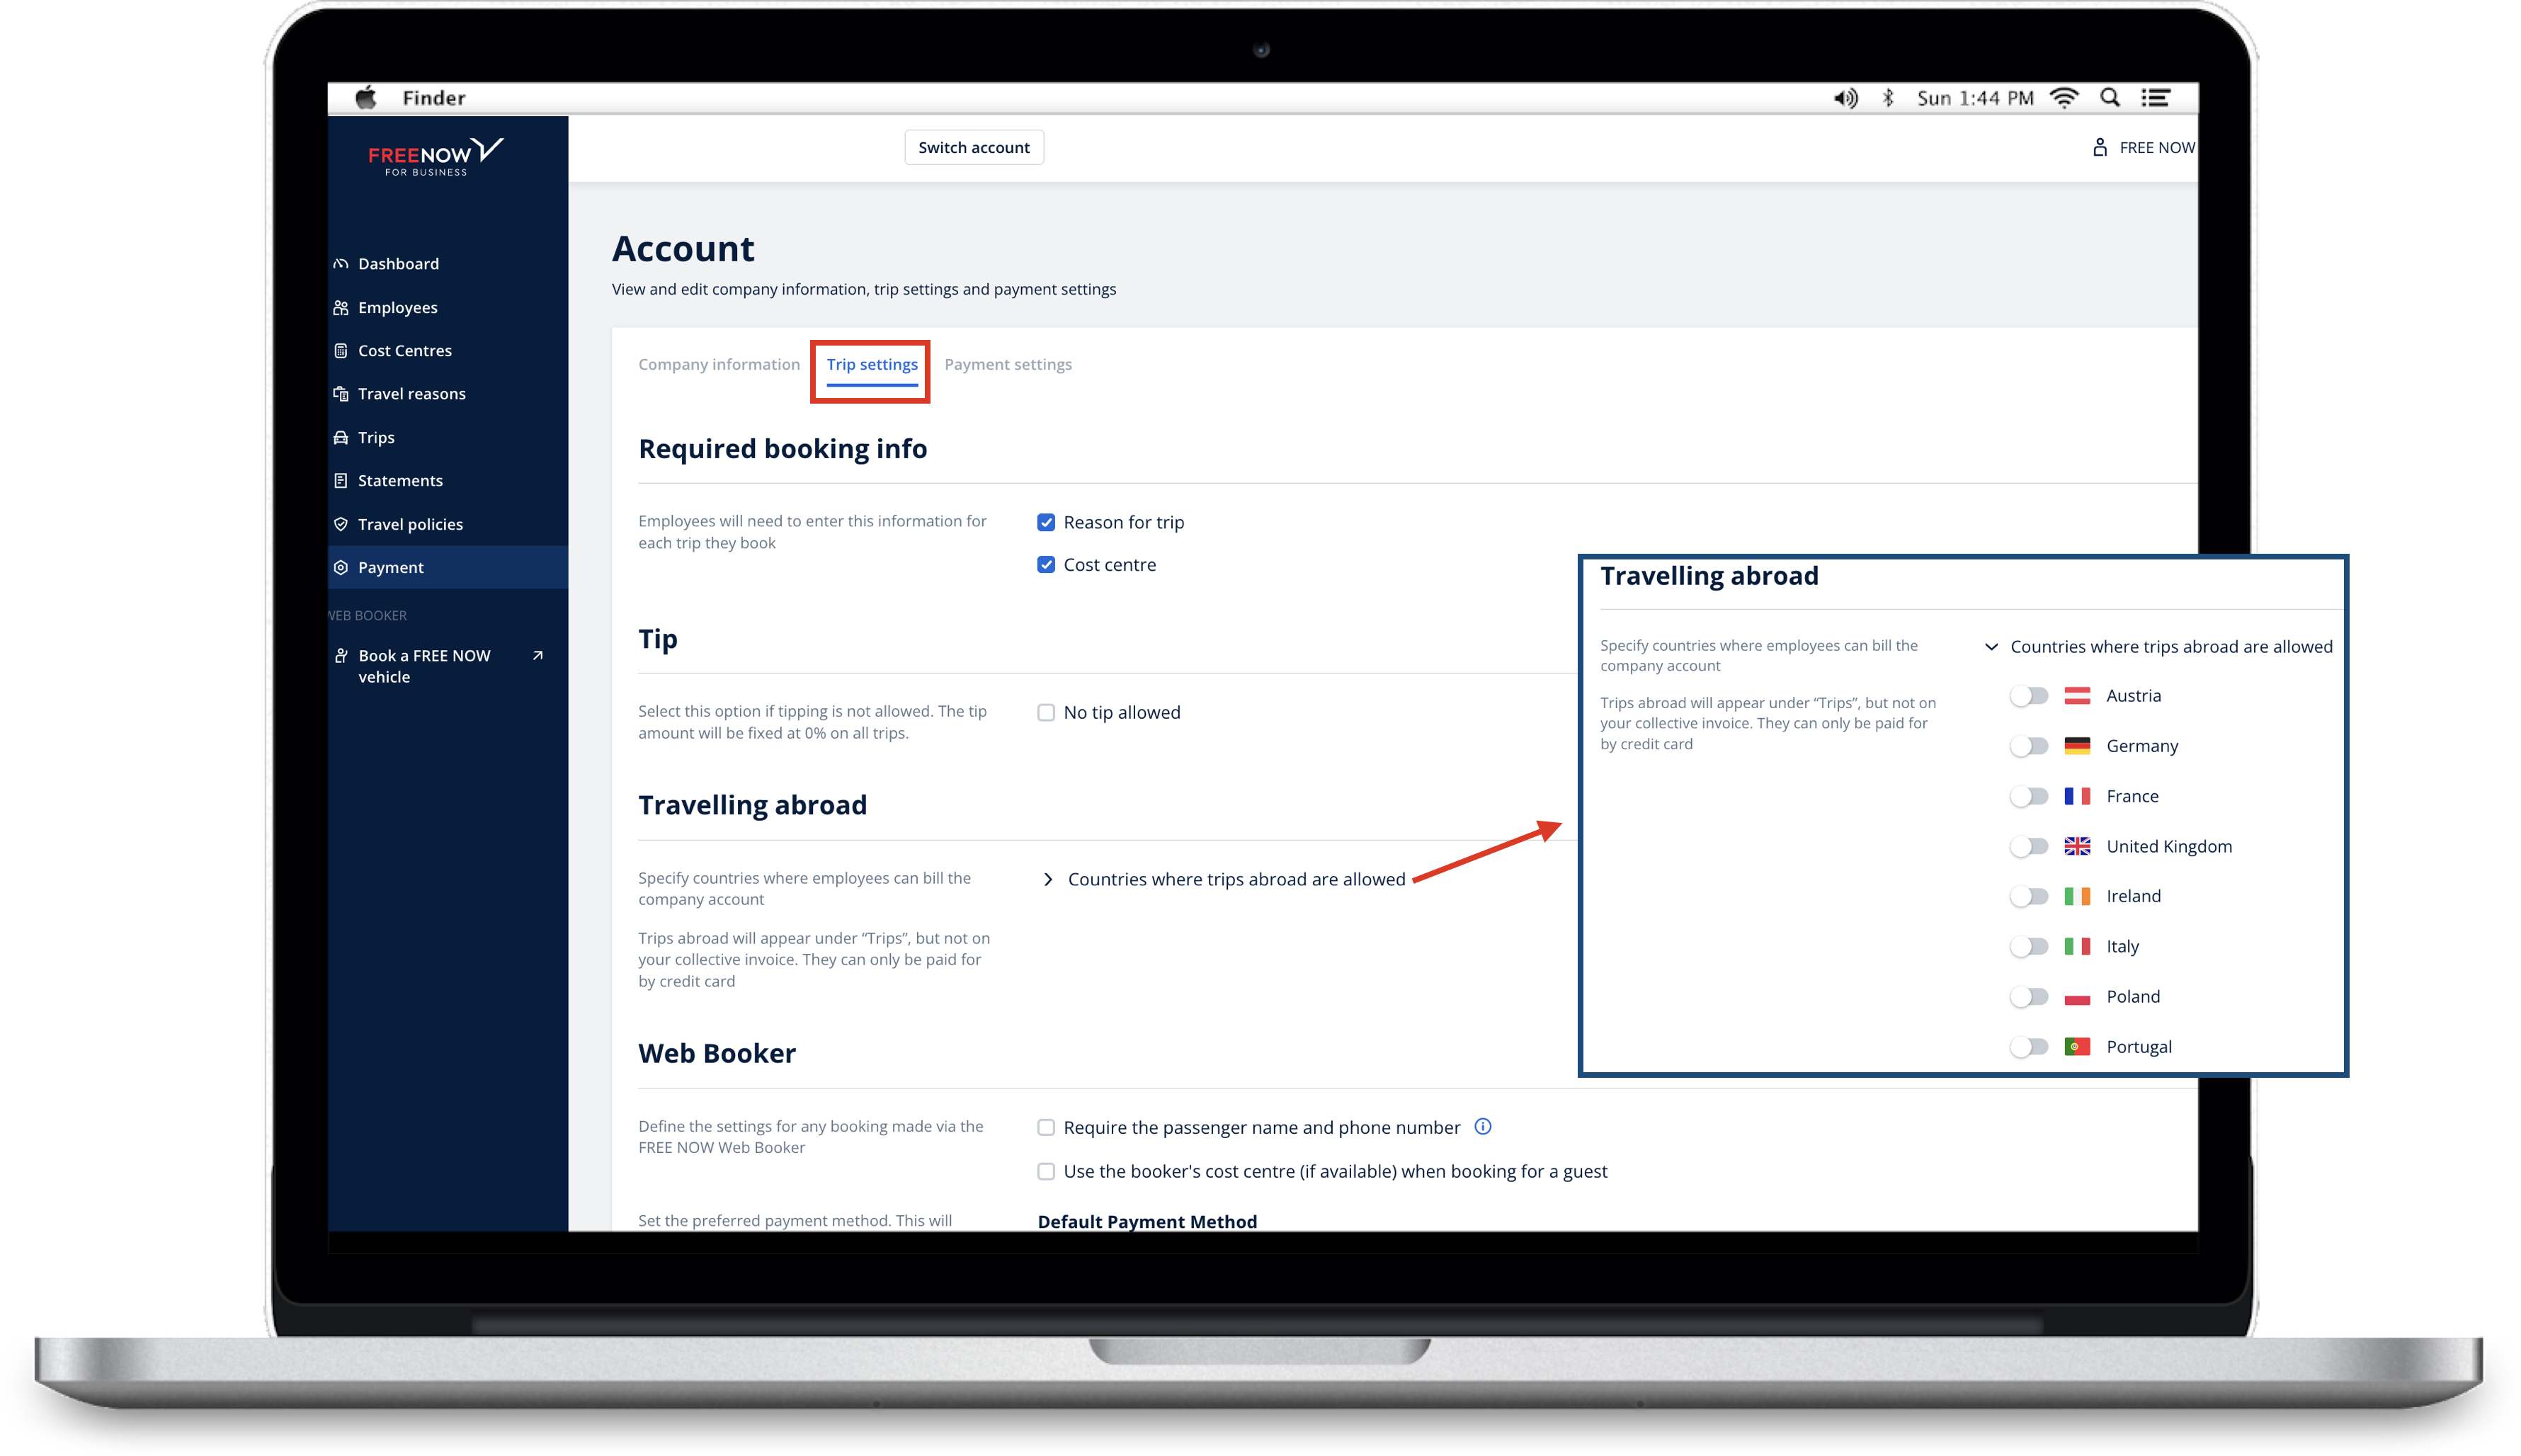Toggle the Germany trips abroad switch
The image size is (2521, 1456).
[x=2029, y=745]
